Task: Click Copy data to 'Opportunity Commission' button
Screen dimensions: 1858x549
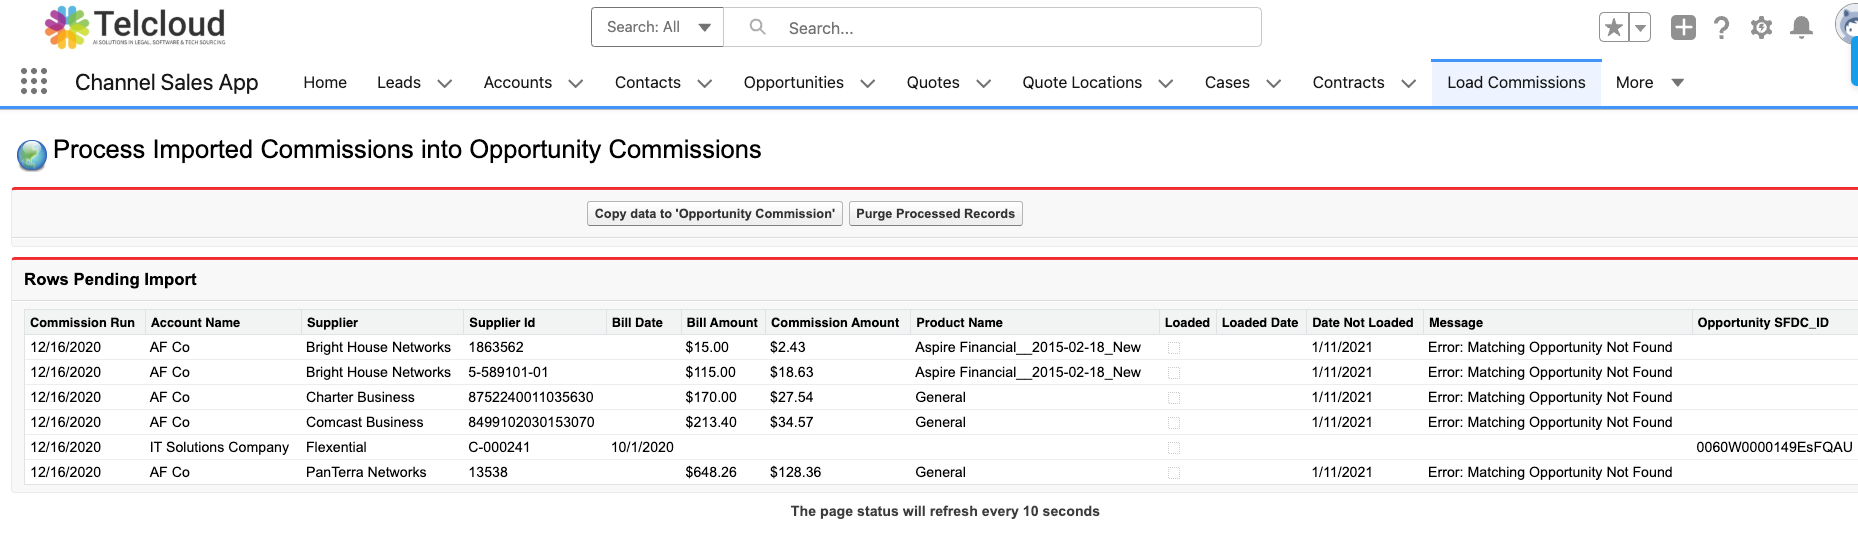Action: coord(715,213)
